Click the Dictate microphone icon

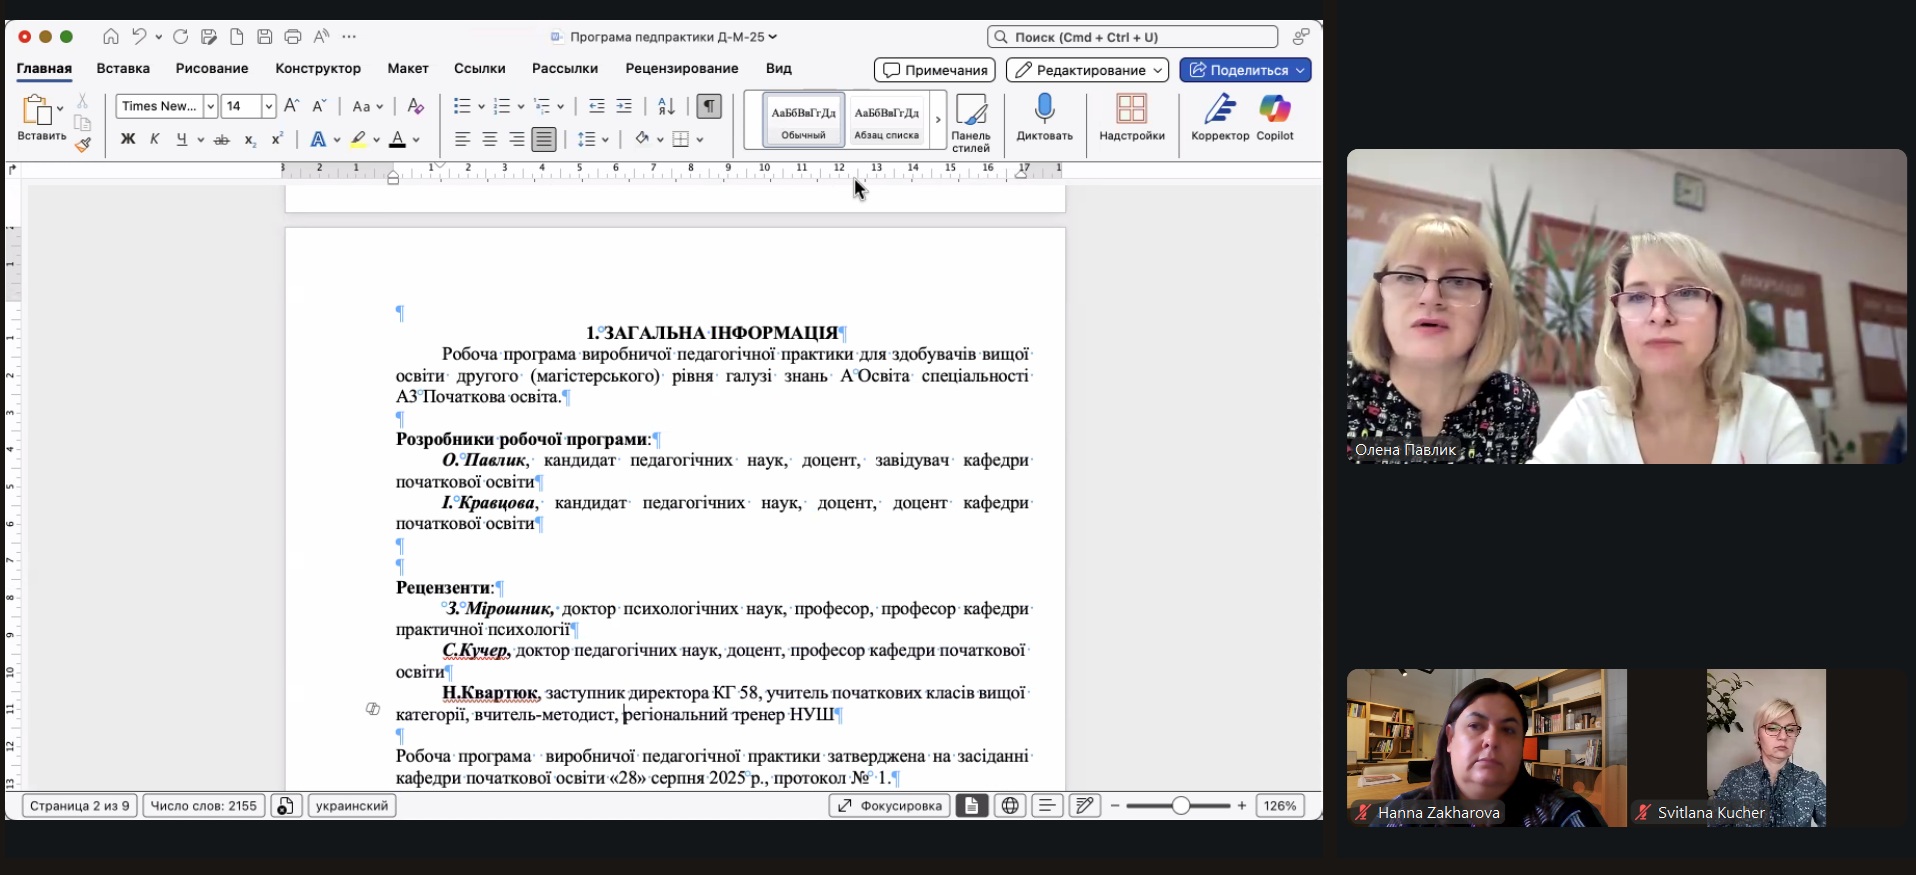(x=1044, y=108)
